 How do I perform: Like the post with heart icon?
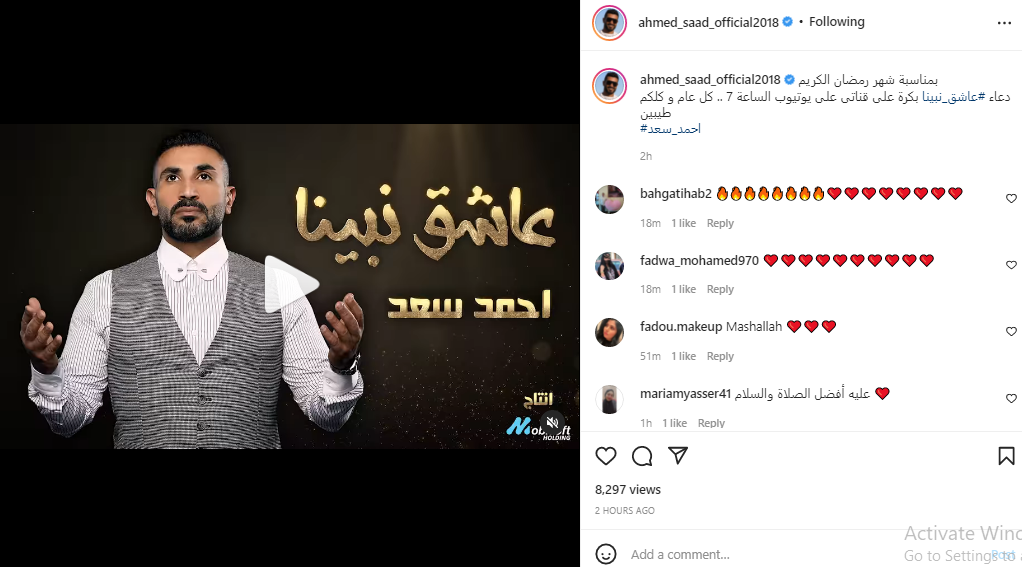[x=606, y=456]
